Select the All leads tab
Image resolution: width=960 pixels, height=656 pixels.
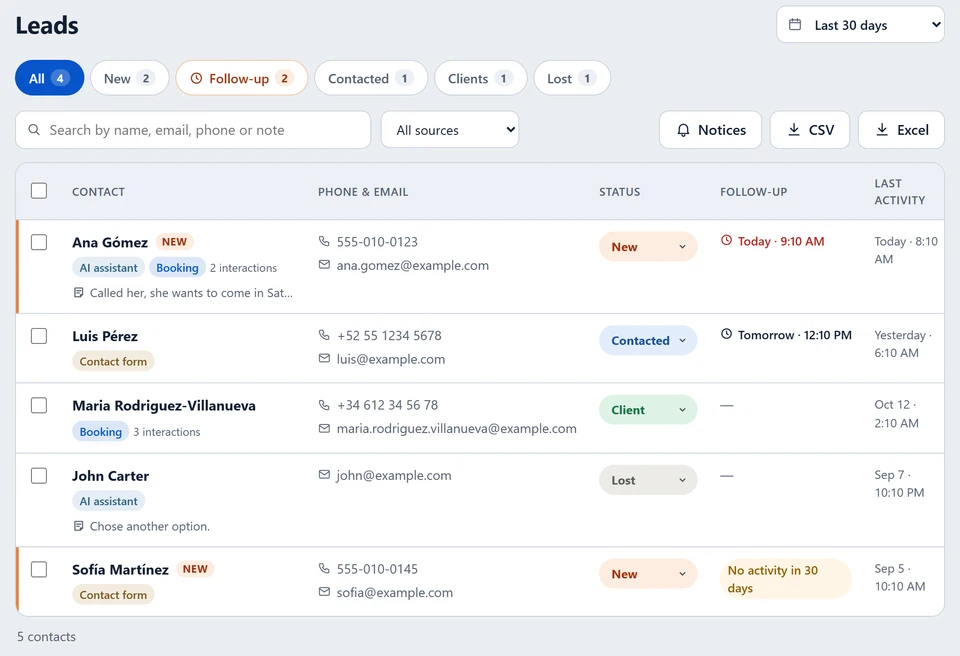pyautogui.click(x=50, y=78)
